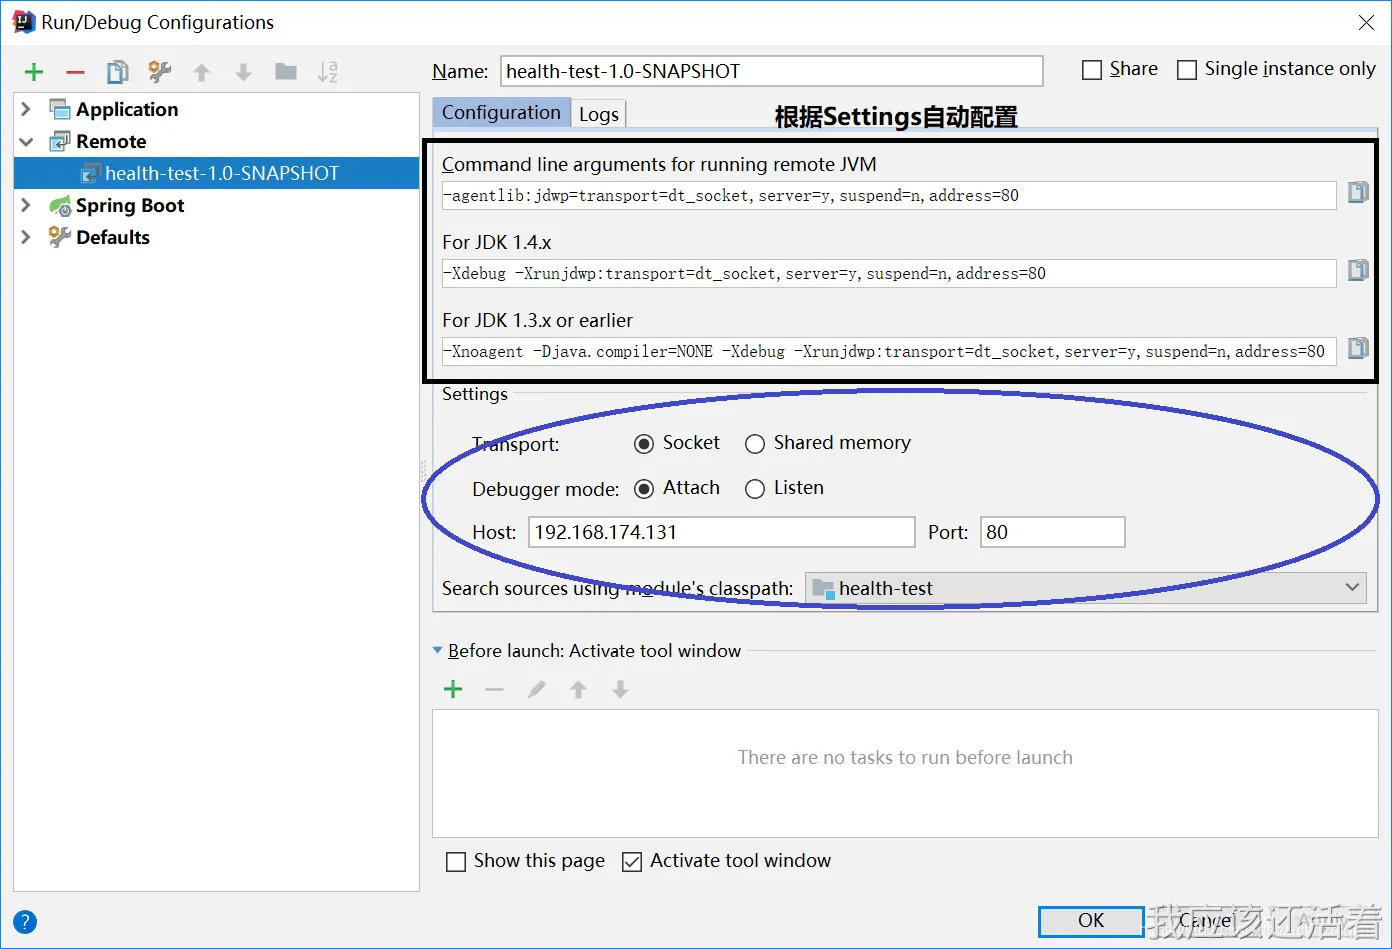Sort configurations alphabetically
This screenshot has width=1392, height=949.
[x=327, y=72]
